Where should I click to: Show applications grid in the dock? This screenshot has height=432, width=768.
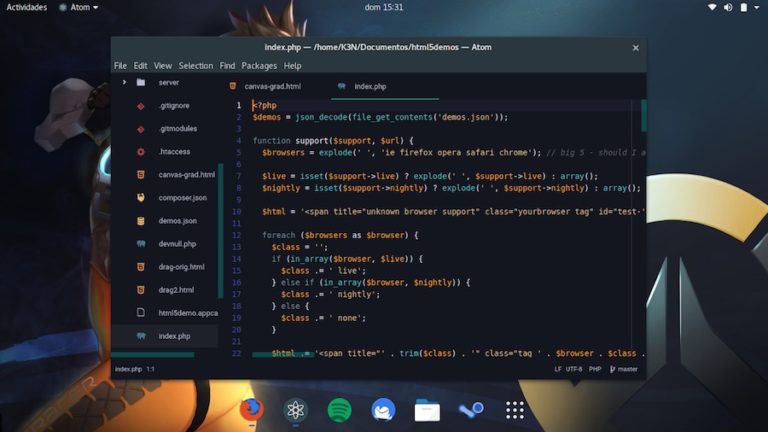tap(515, 410)
